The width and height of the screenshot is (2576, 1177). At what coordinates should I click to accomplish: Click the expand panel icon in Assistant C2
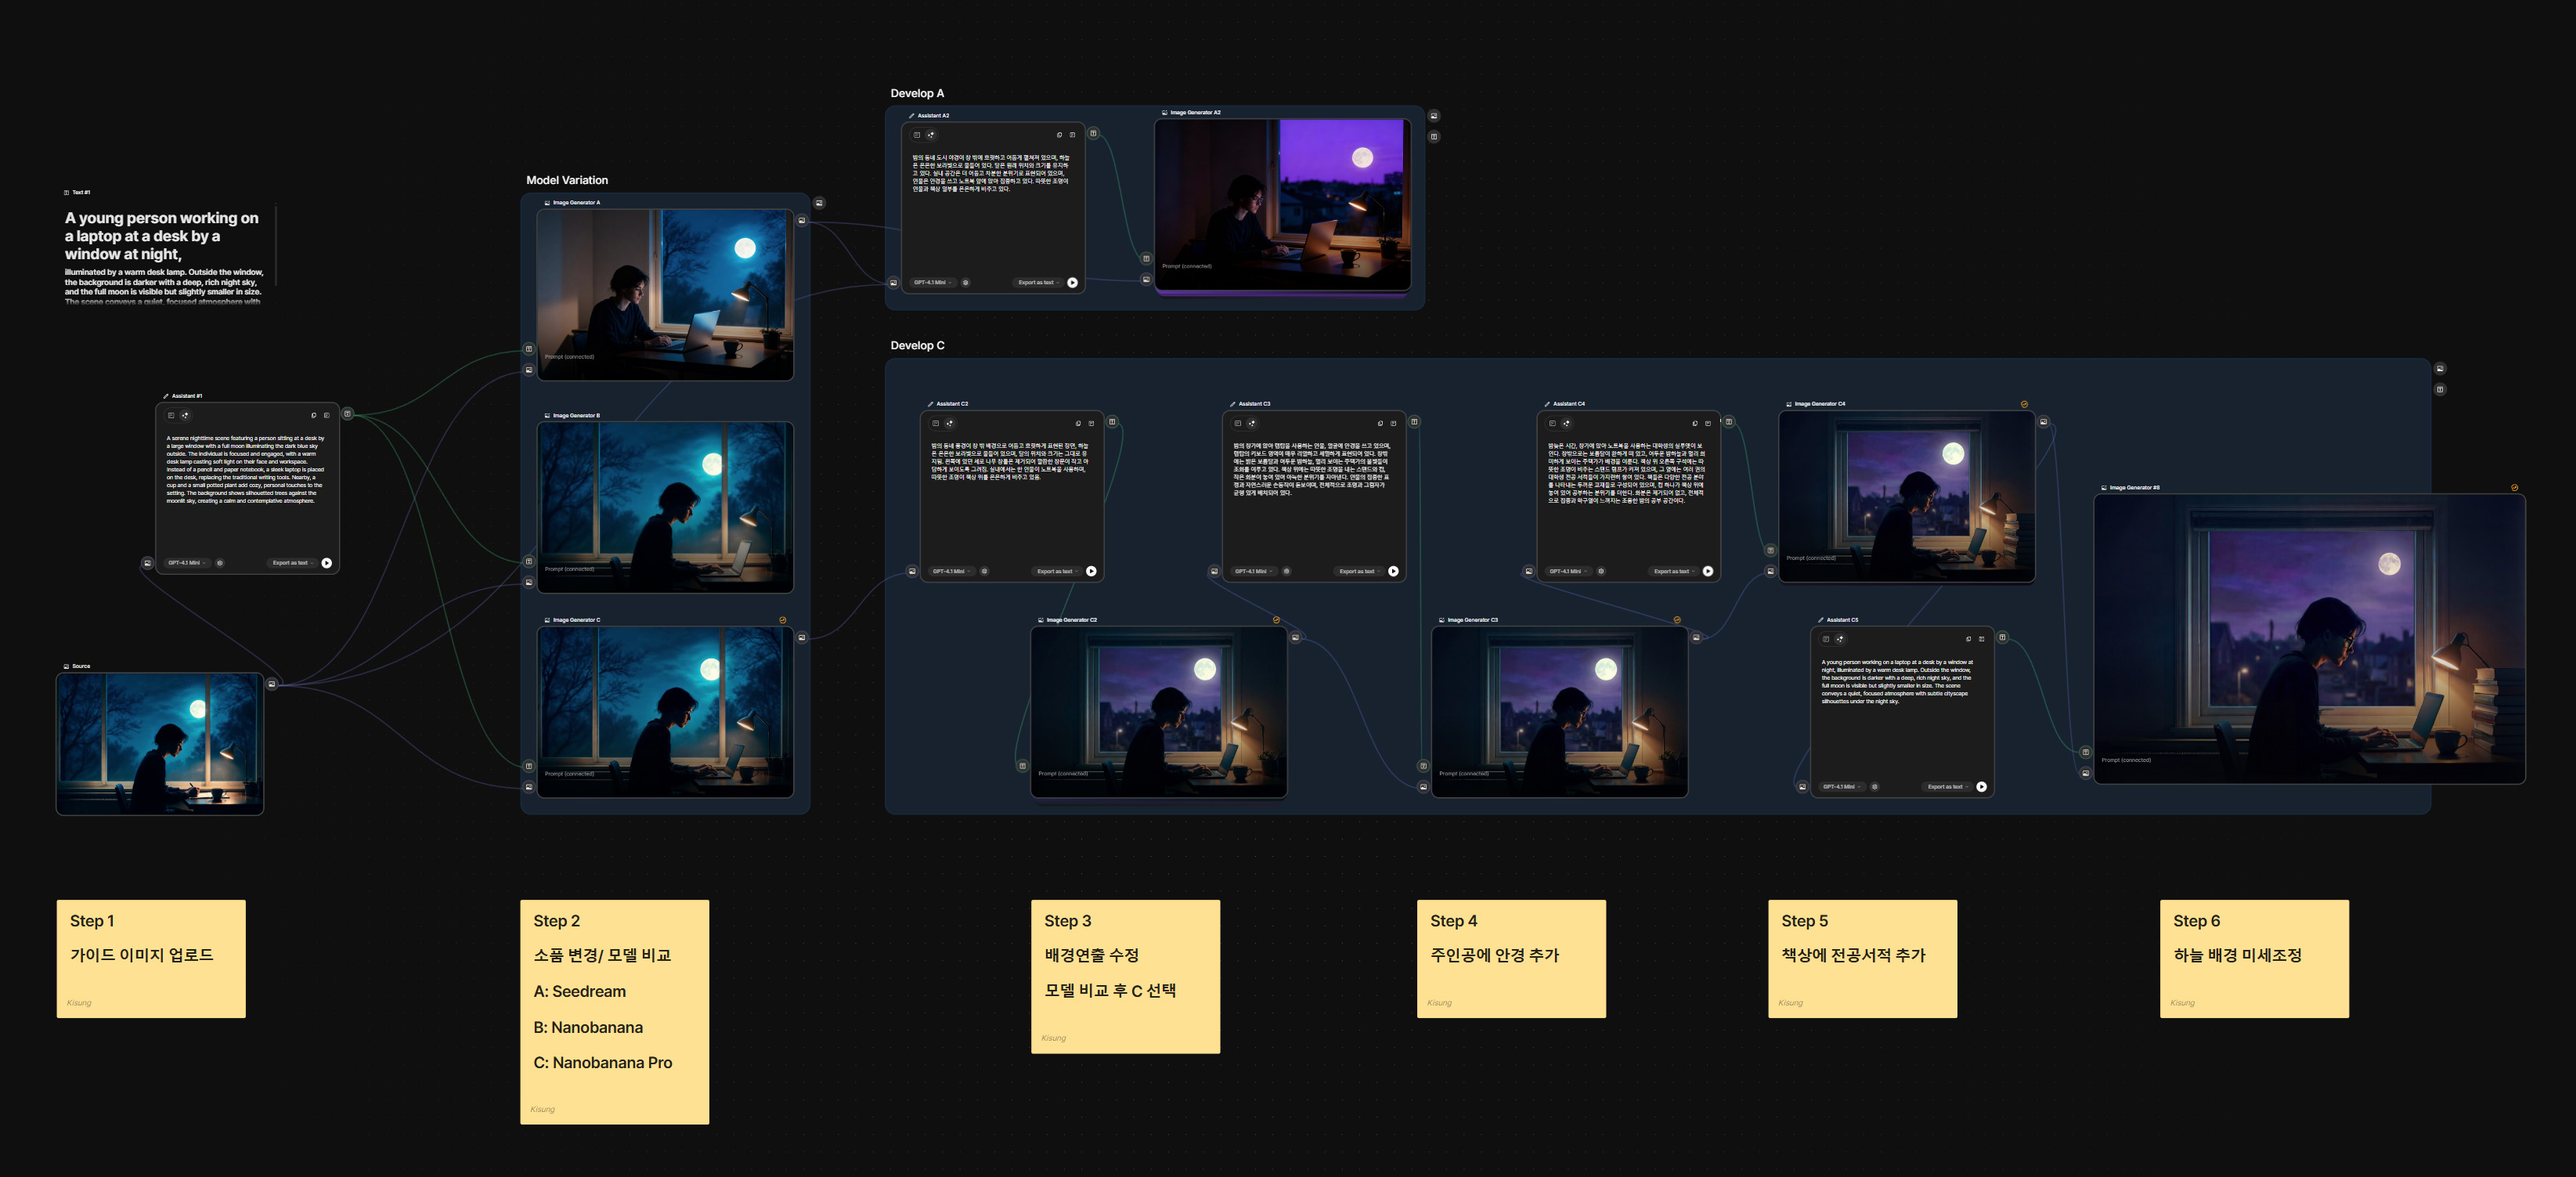(1091, 423)
